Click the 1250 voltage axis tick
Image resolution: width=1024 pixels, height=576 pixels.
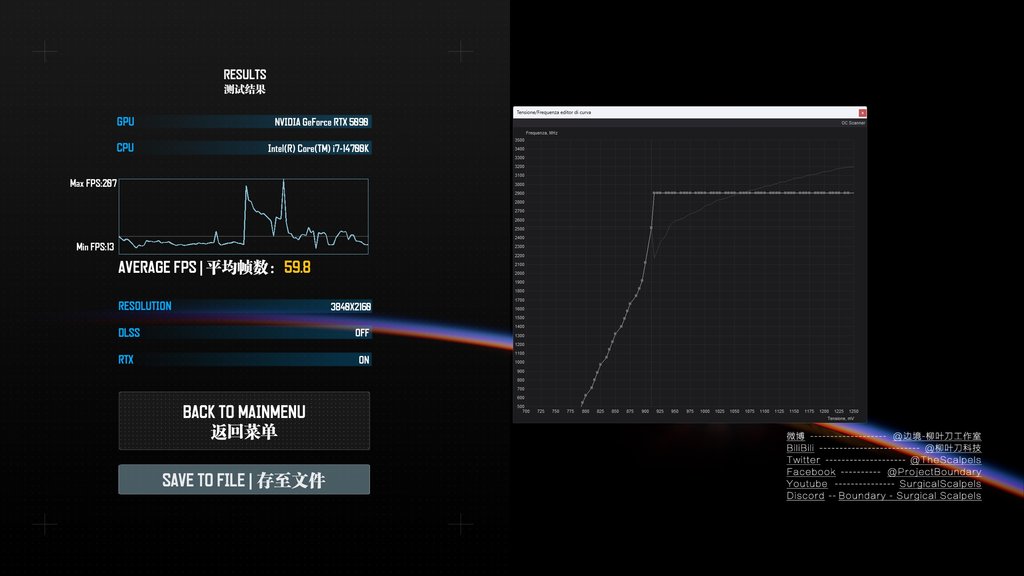[x=854, y=411]
